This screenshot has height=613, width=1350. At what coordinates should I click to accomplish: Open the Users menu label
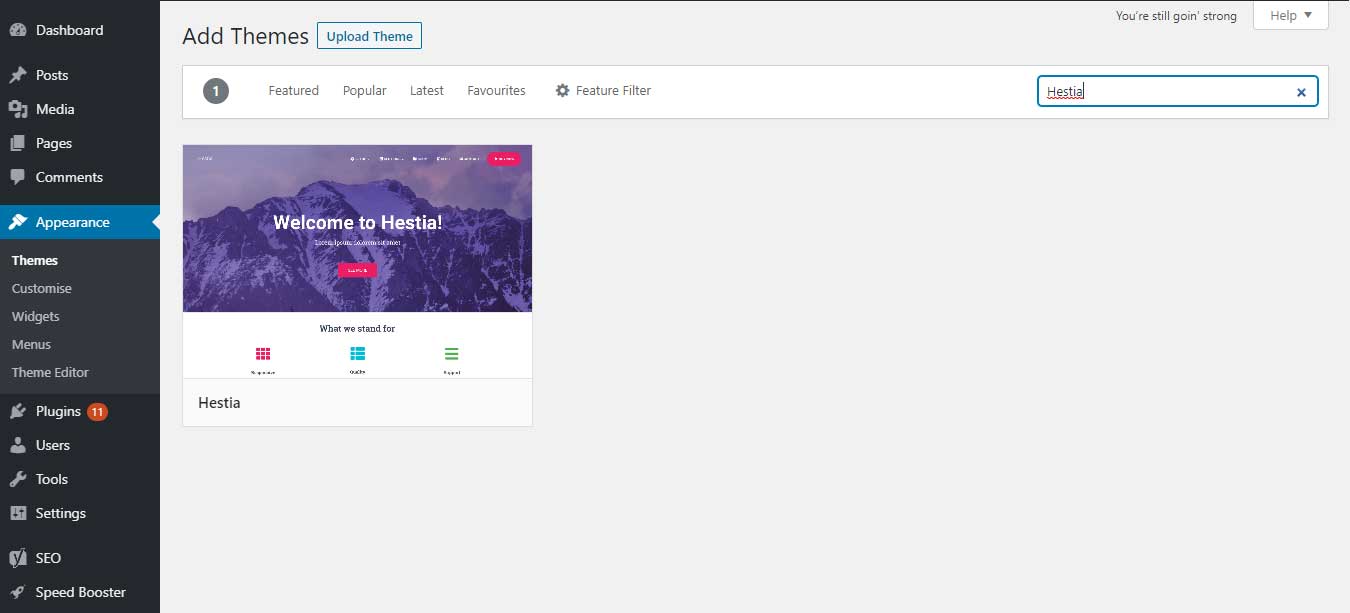[x=53, y=445]
